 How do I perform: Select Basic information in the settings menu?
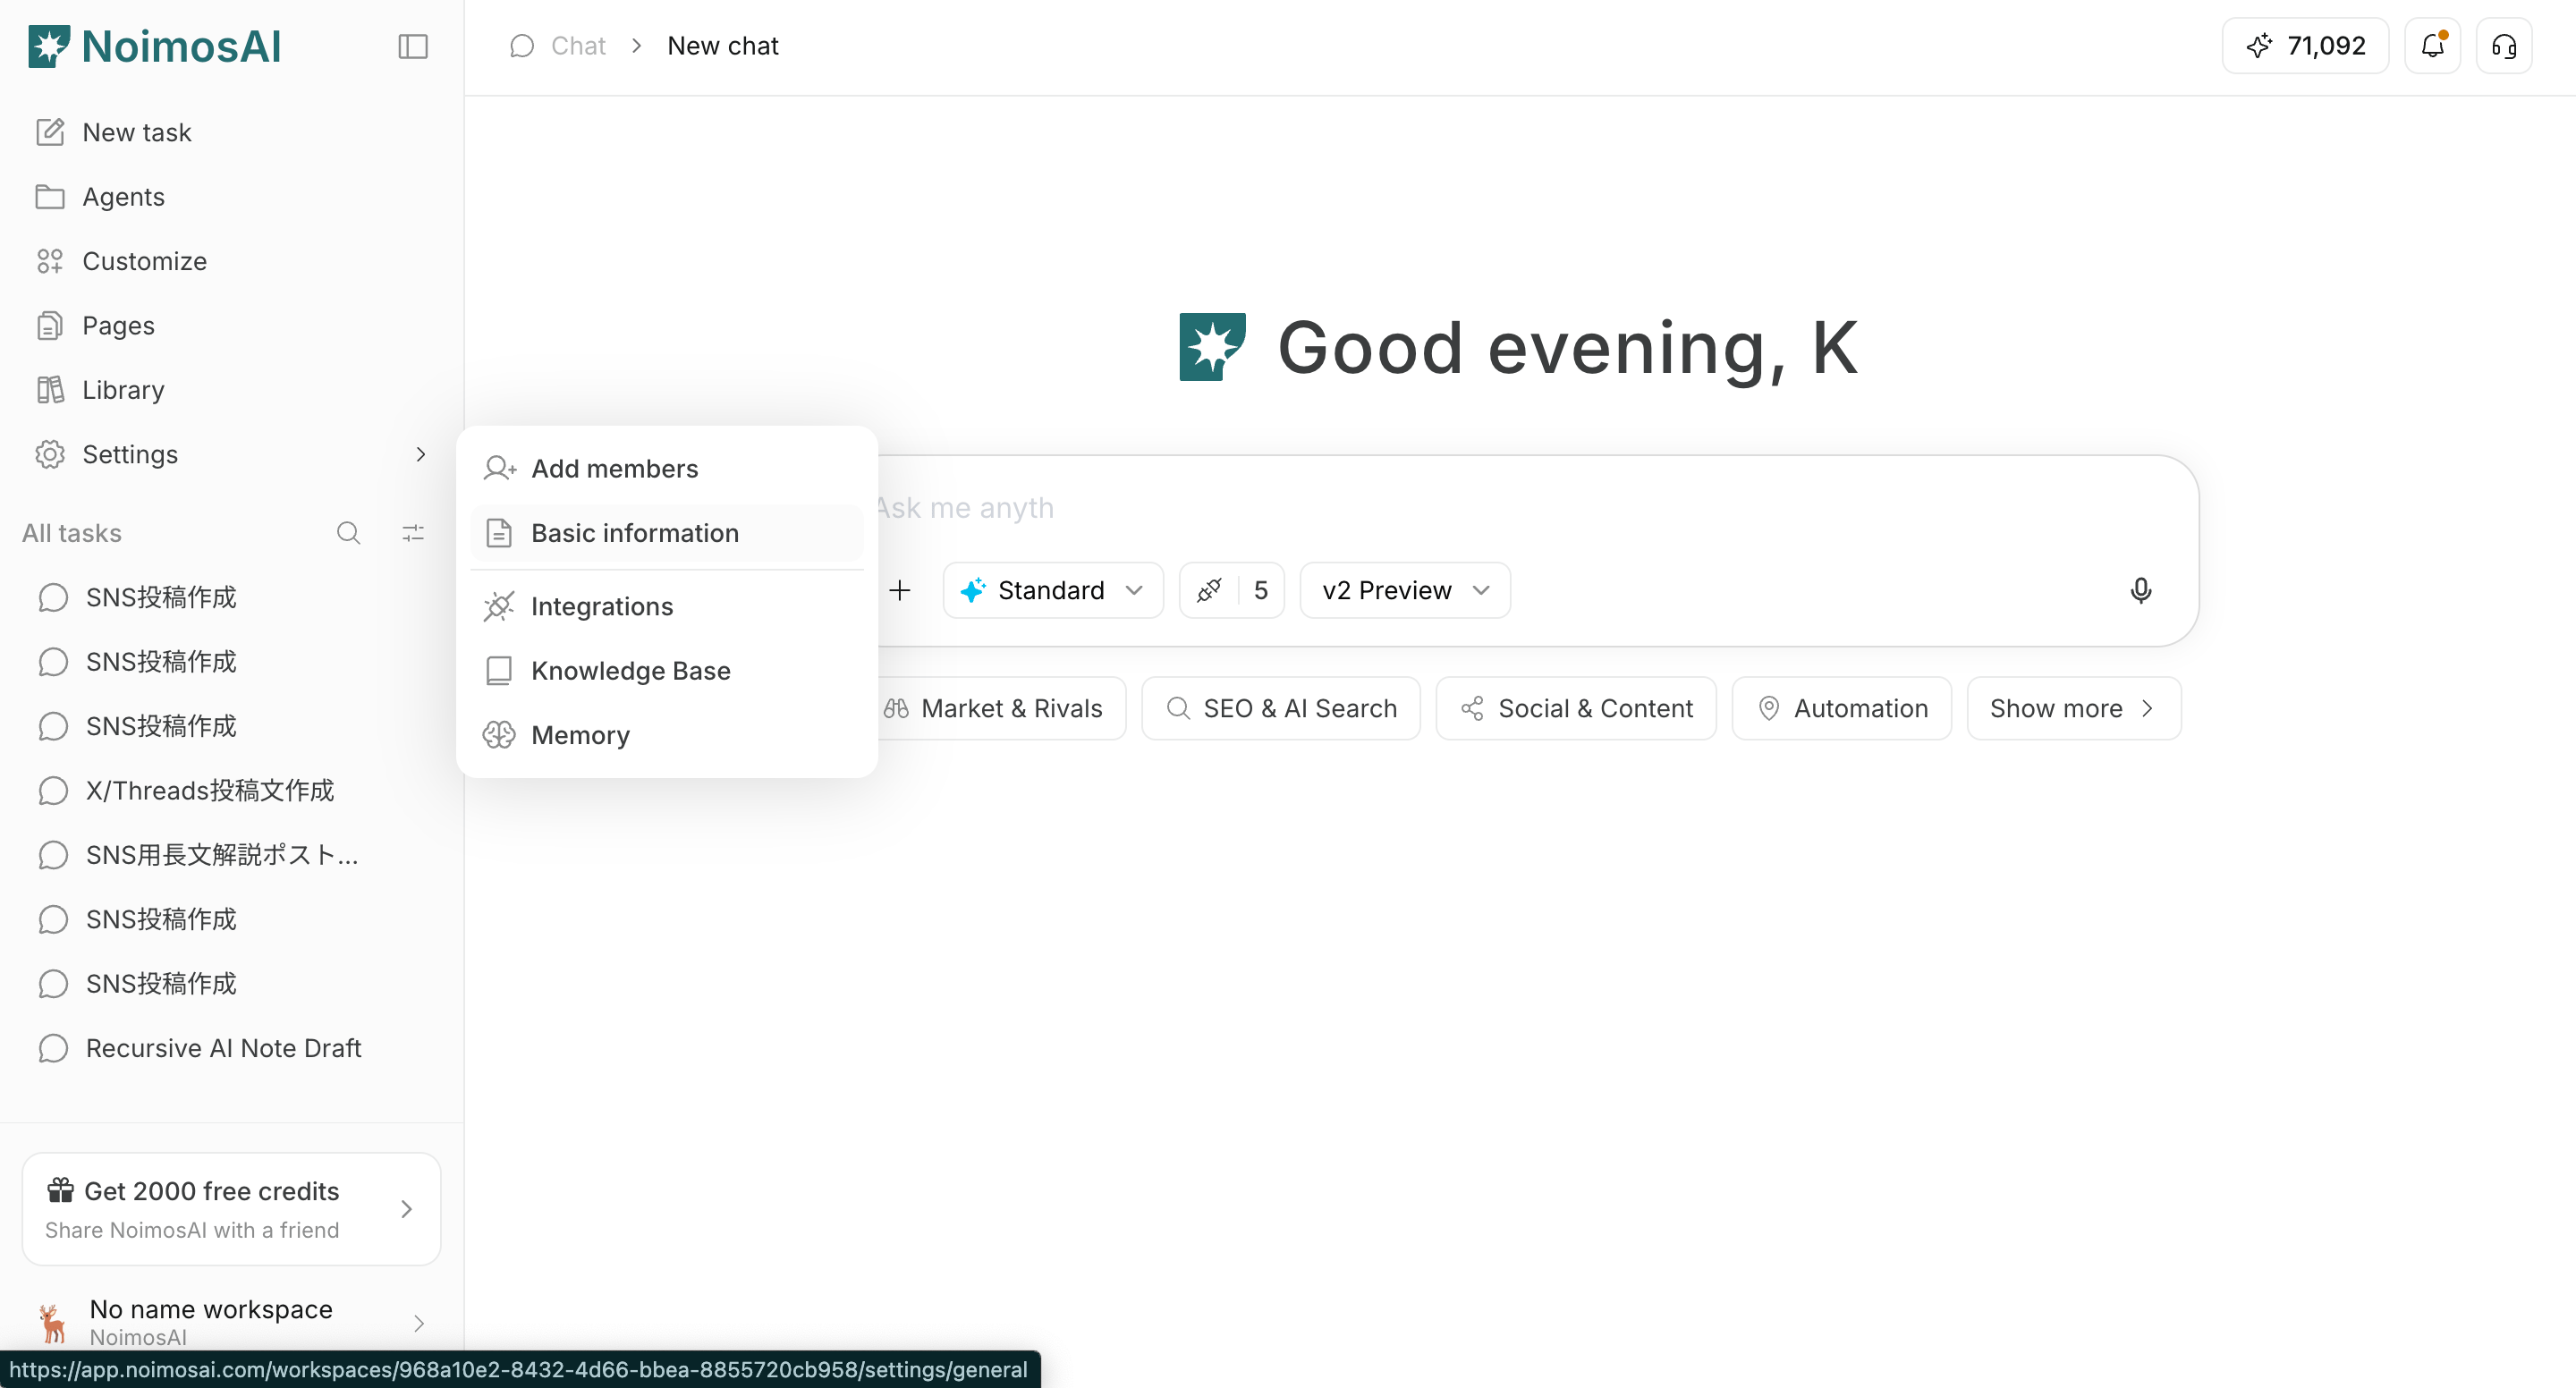tap(667, 533)
